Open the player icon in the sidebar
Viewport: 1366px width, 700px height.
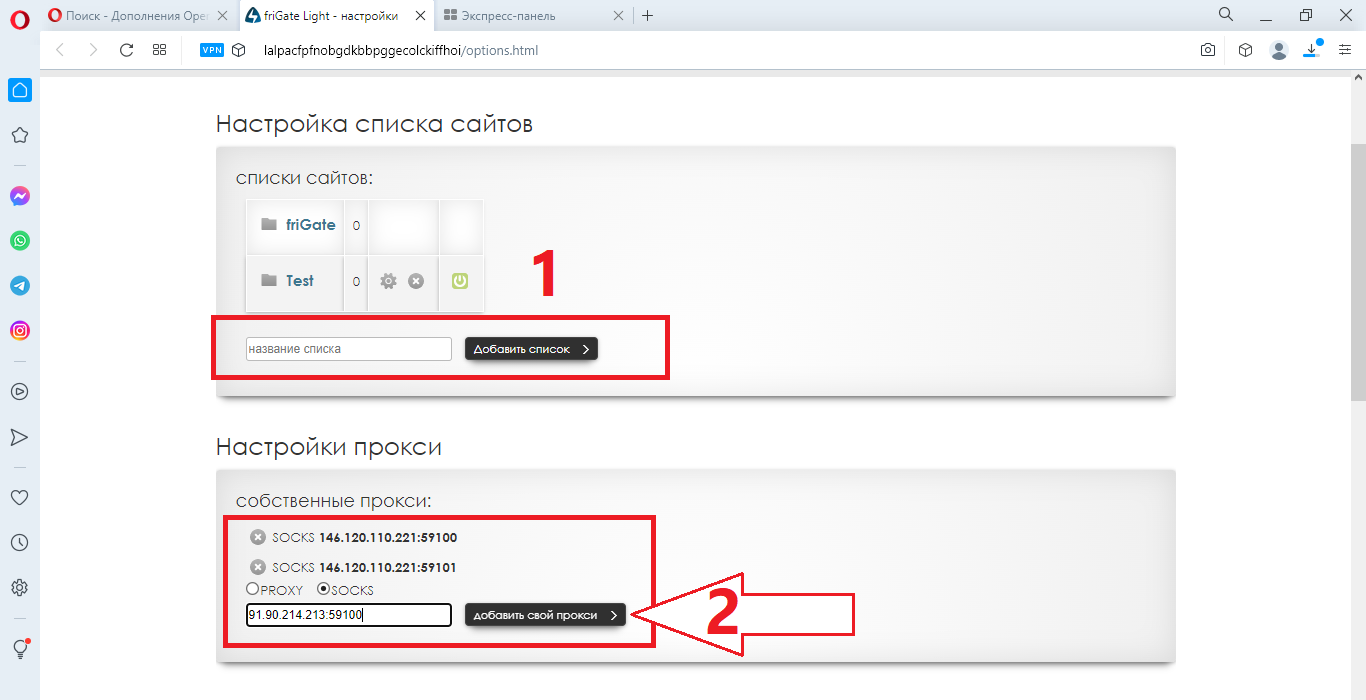(x=20, y=392)
